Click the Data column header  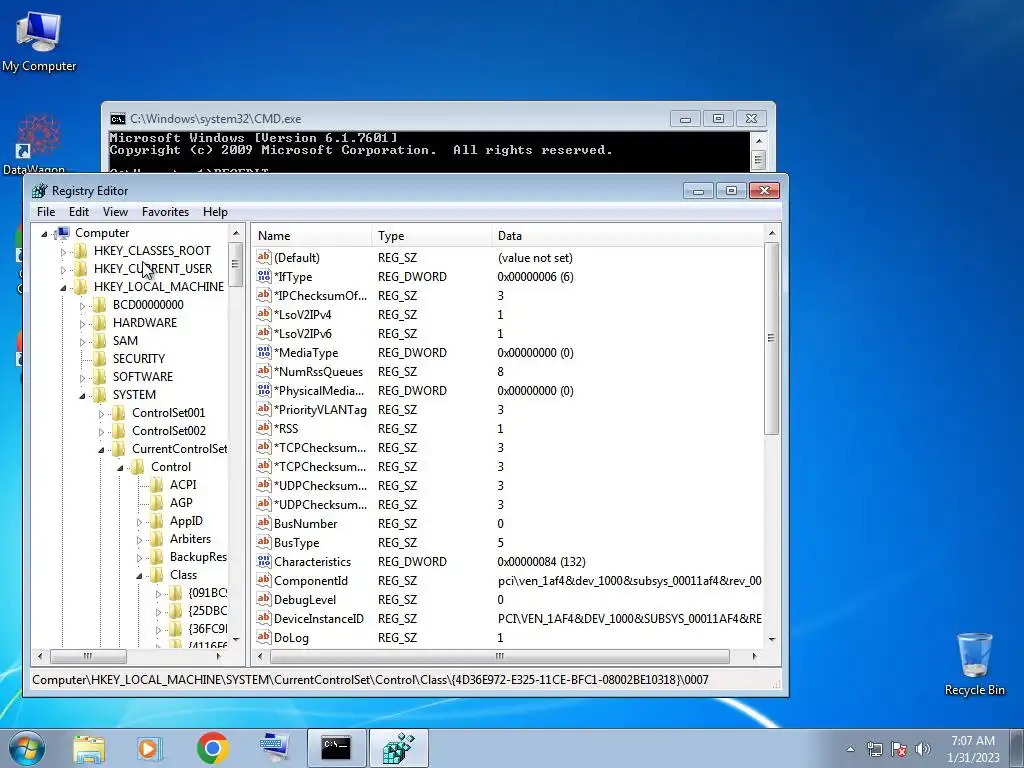point(627,236)
